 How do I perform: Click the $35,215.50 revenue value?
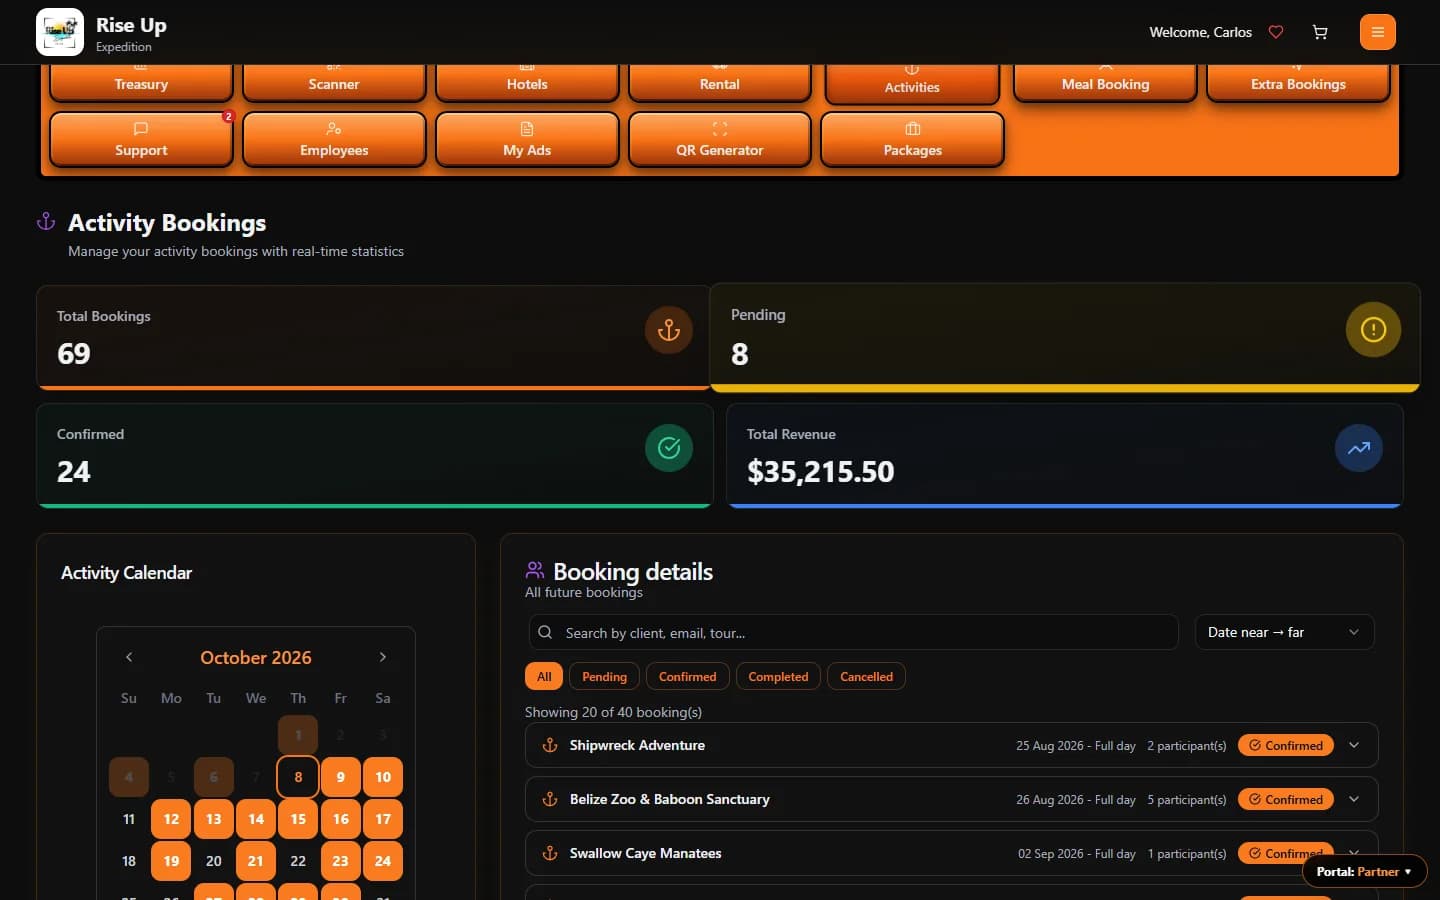821,472
